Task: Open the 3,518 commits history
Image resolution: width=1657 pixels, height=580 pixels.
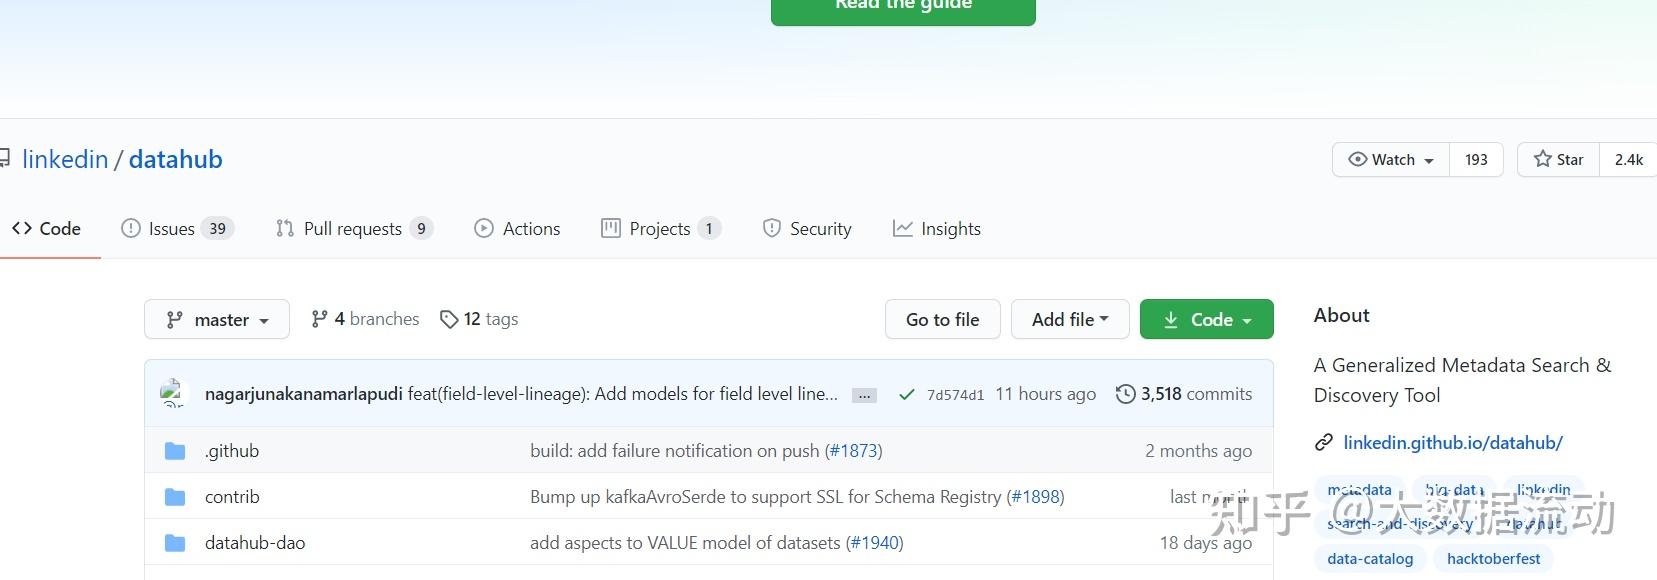Action: click(x=1184, y=394)
